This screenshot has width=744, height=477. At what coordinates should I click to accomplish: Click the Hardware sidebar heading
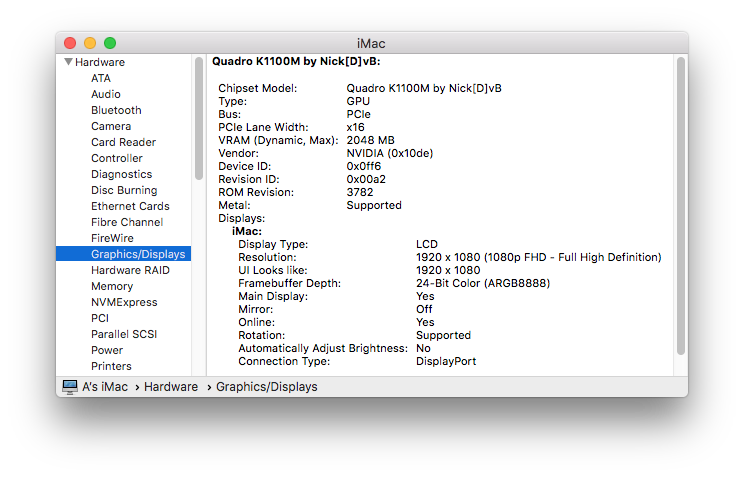coord(100,62)
